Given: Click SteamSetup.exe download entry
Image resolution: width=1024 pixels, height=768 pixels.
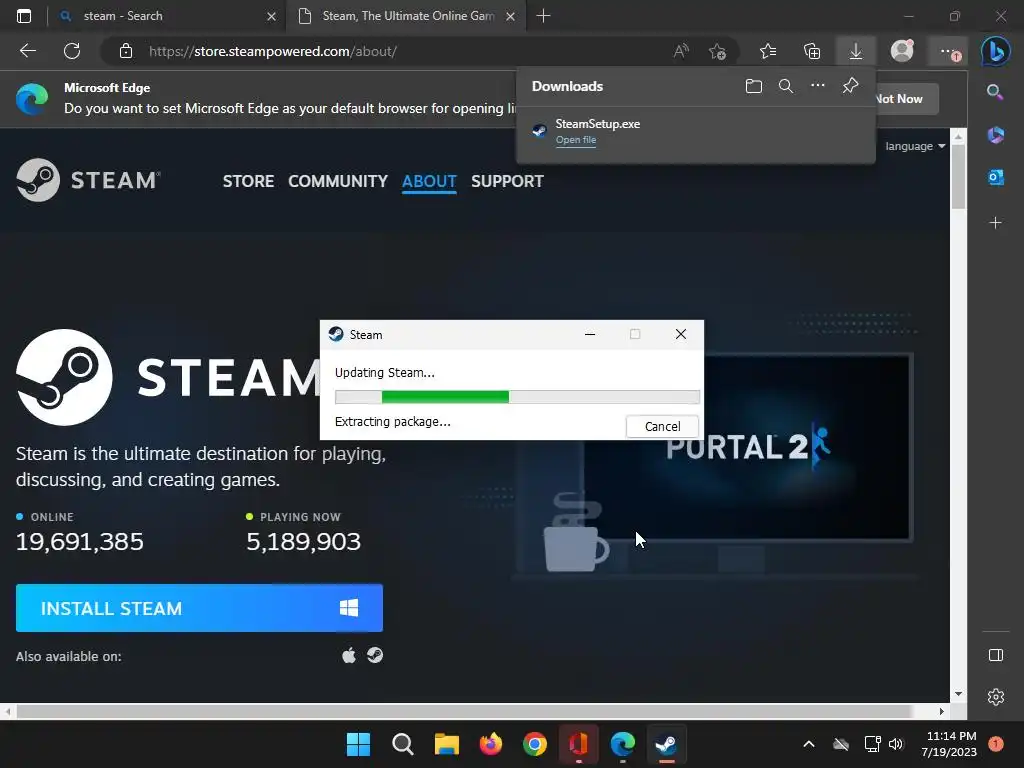Looking at the screenshot, I should [x=696, y=131].
